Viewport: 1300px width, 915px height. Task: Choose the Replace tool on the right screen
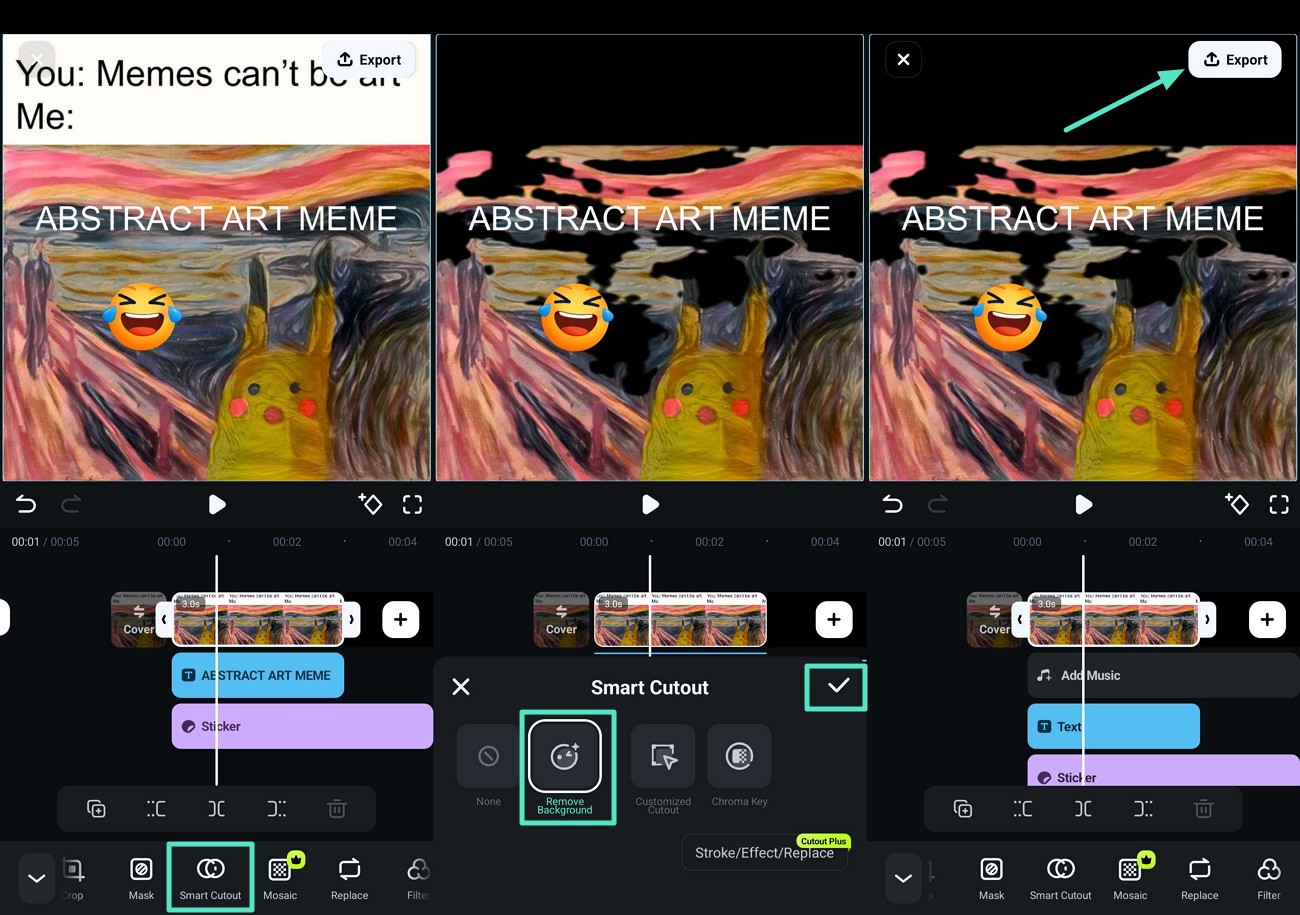coord(1199,878)
